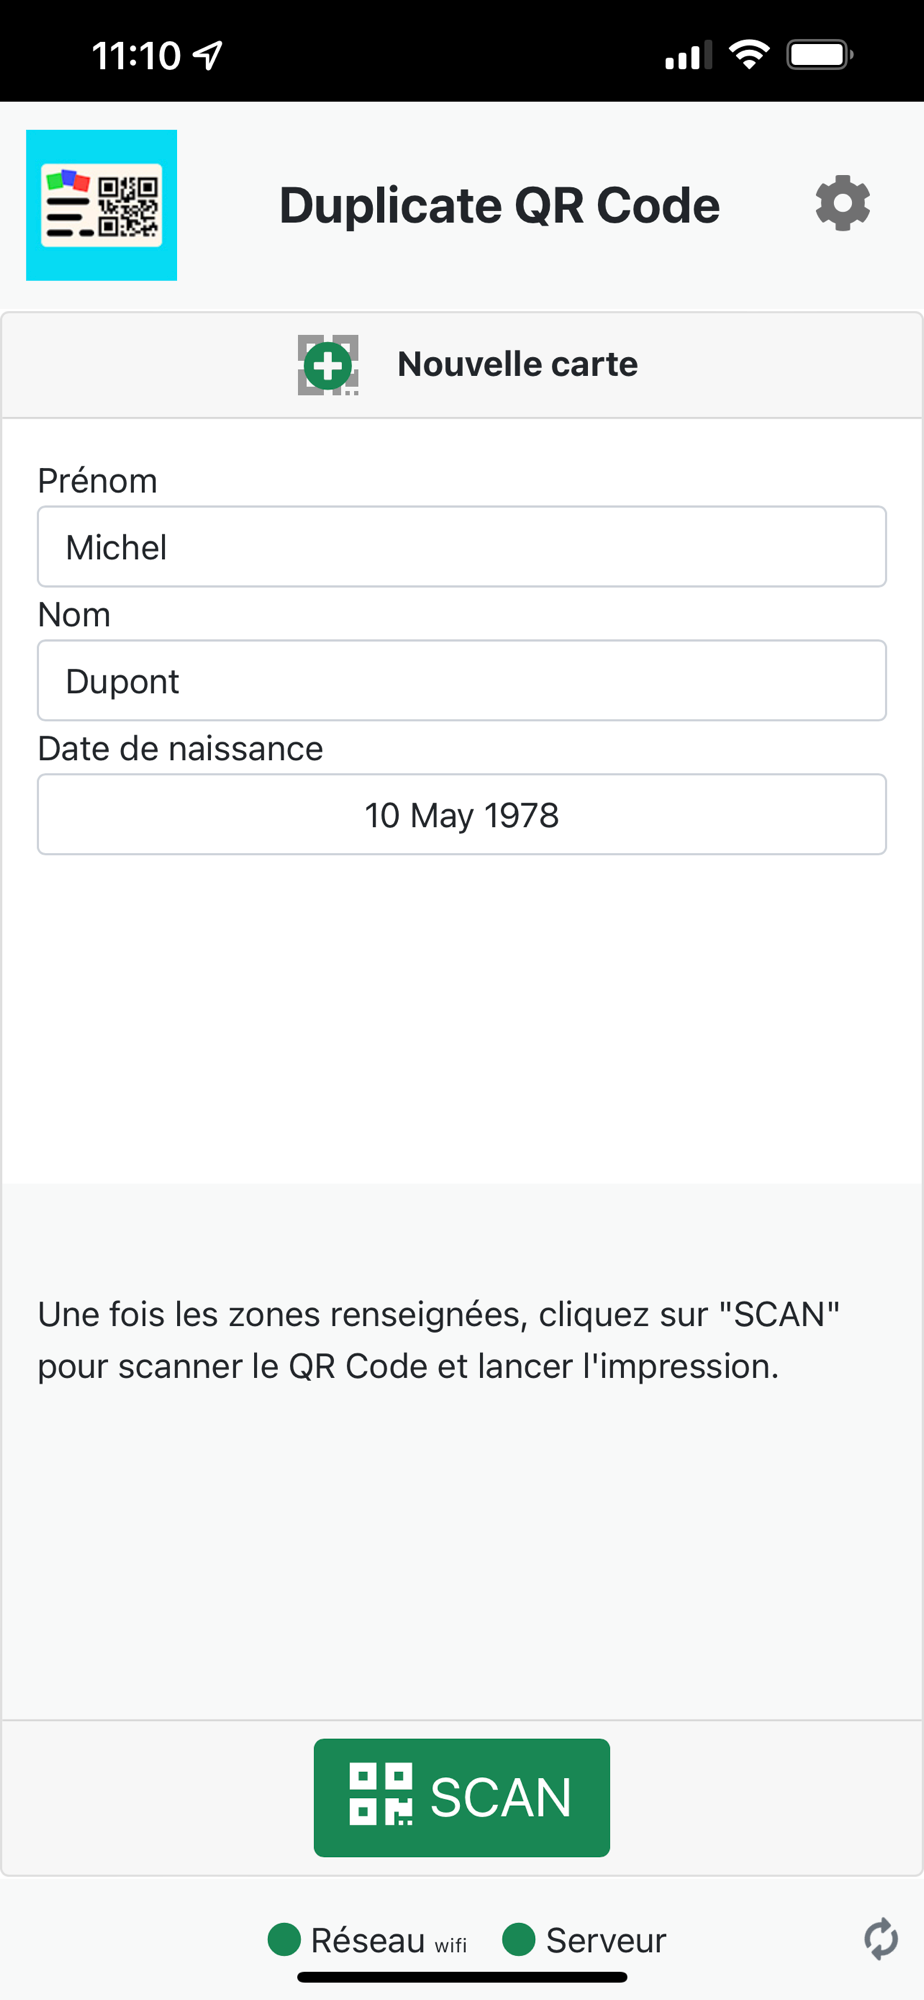Select the Nouvelle carte header label
Screen dimensions: 924x2000
coord(517,364)
